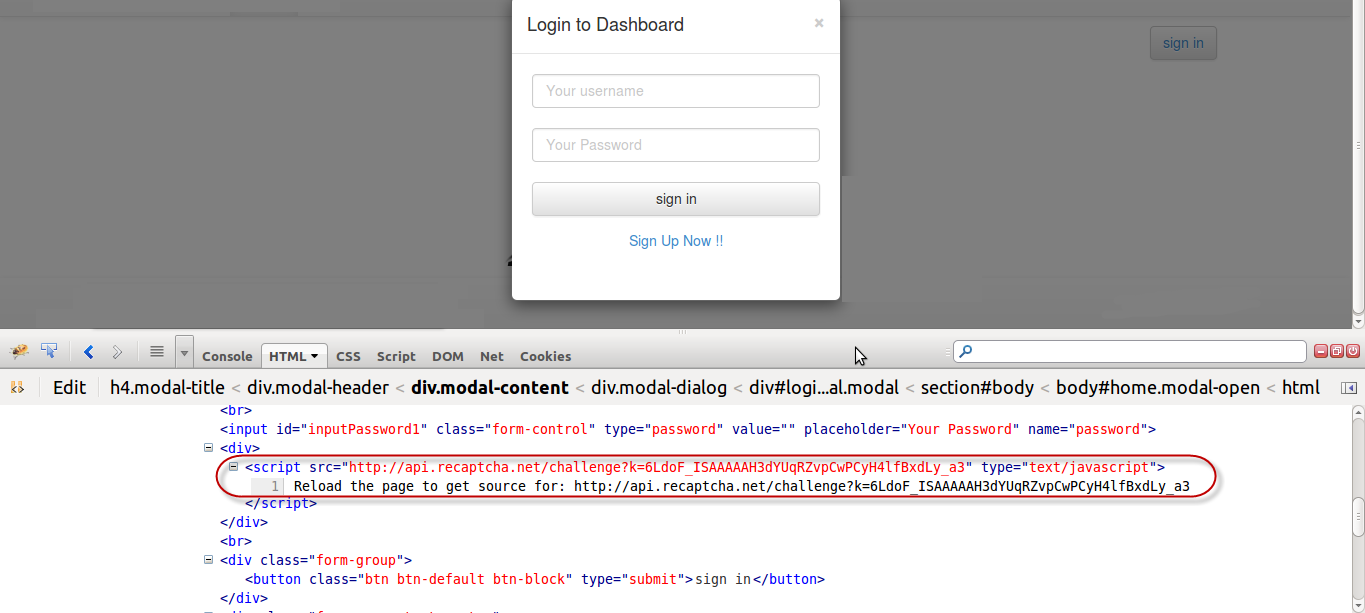Deactivate Firebug with the power icon
This screenshot has height=613, width=1365.
(1353, 351)
